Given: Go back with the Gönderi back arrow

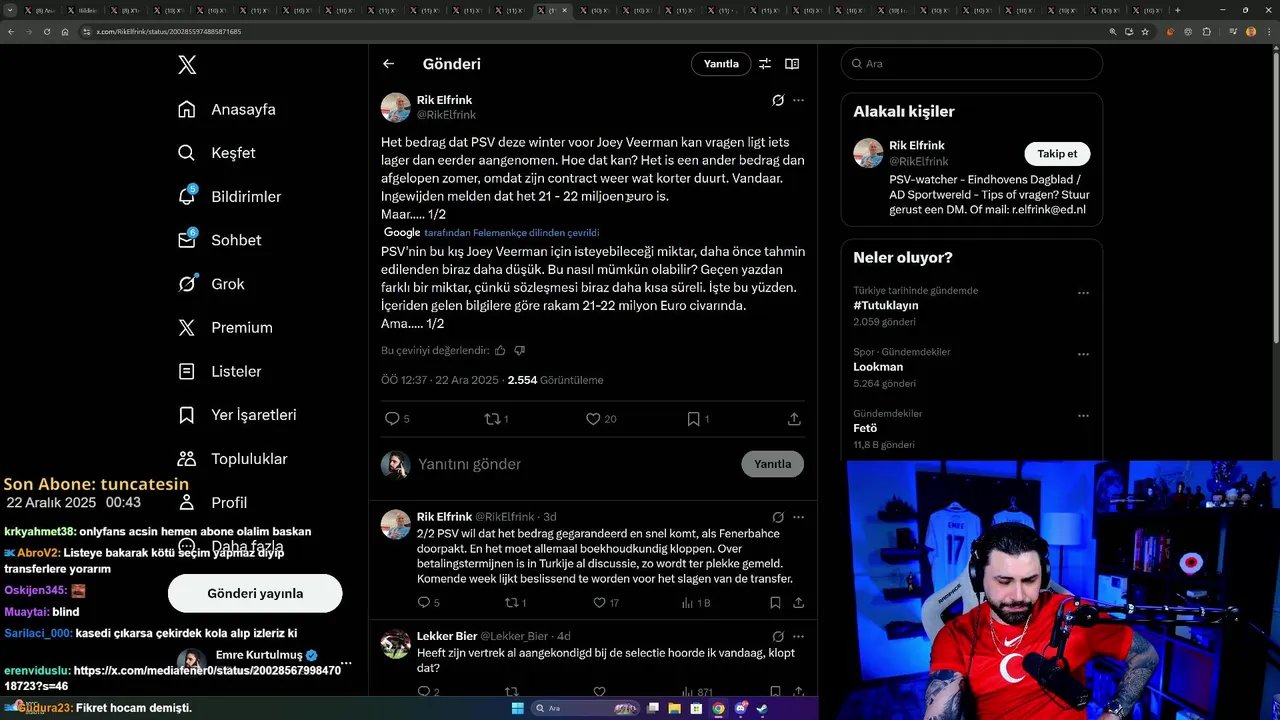Looking at the screenshot, I should [x=388, y=64].
